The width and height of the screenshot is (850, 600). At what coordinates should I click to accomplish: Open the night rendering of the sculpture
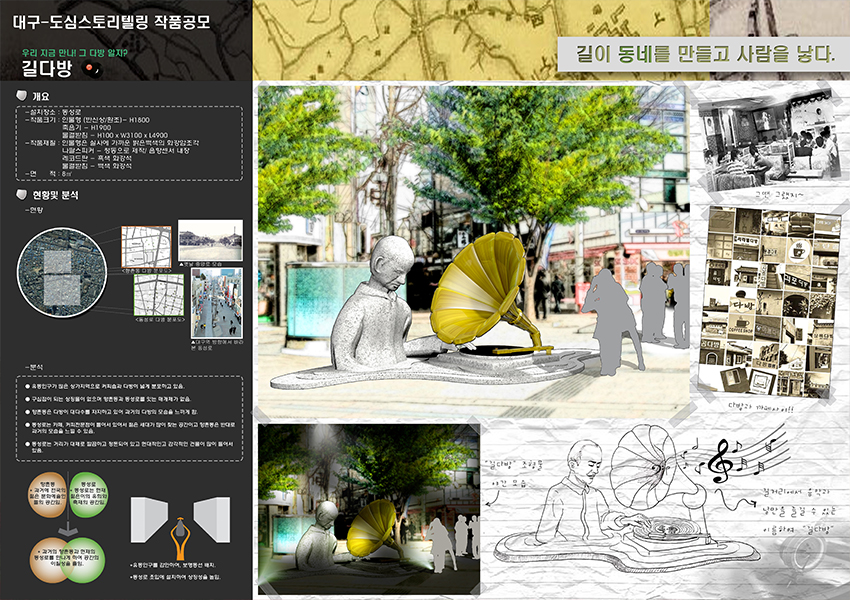(369, 509)
